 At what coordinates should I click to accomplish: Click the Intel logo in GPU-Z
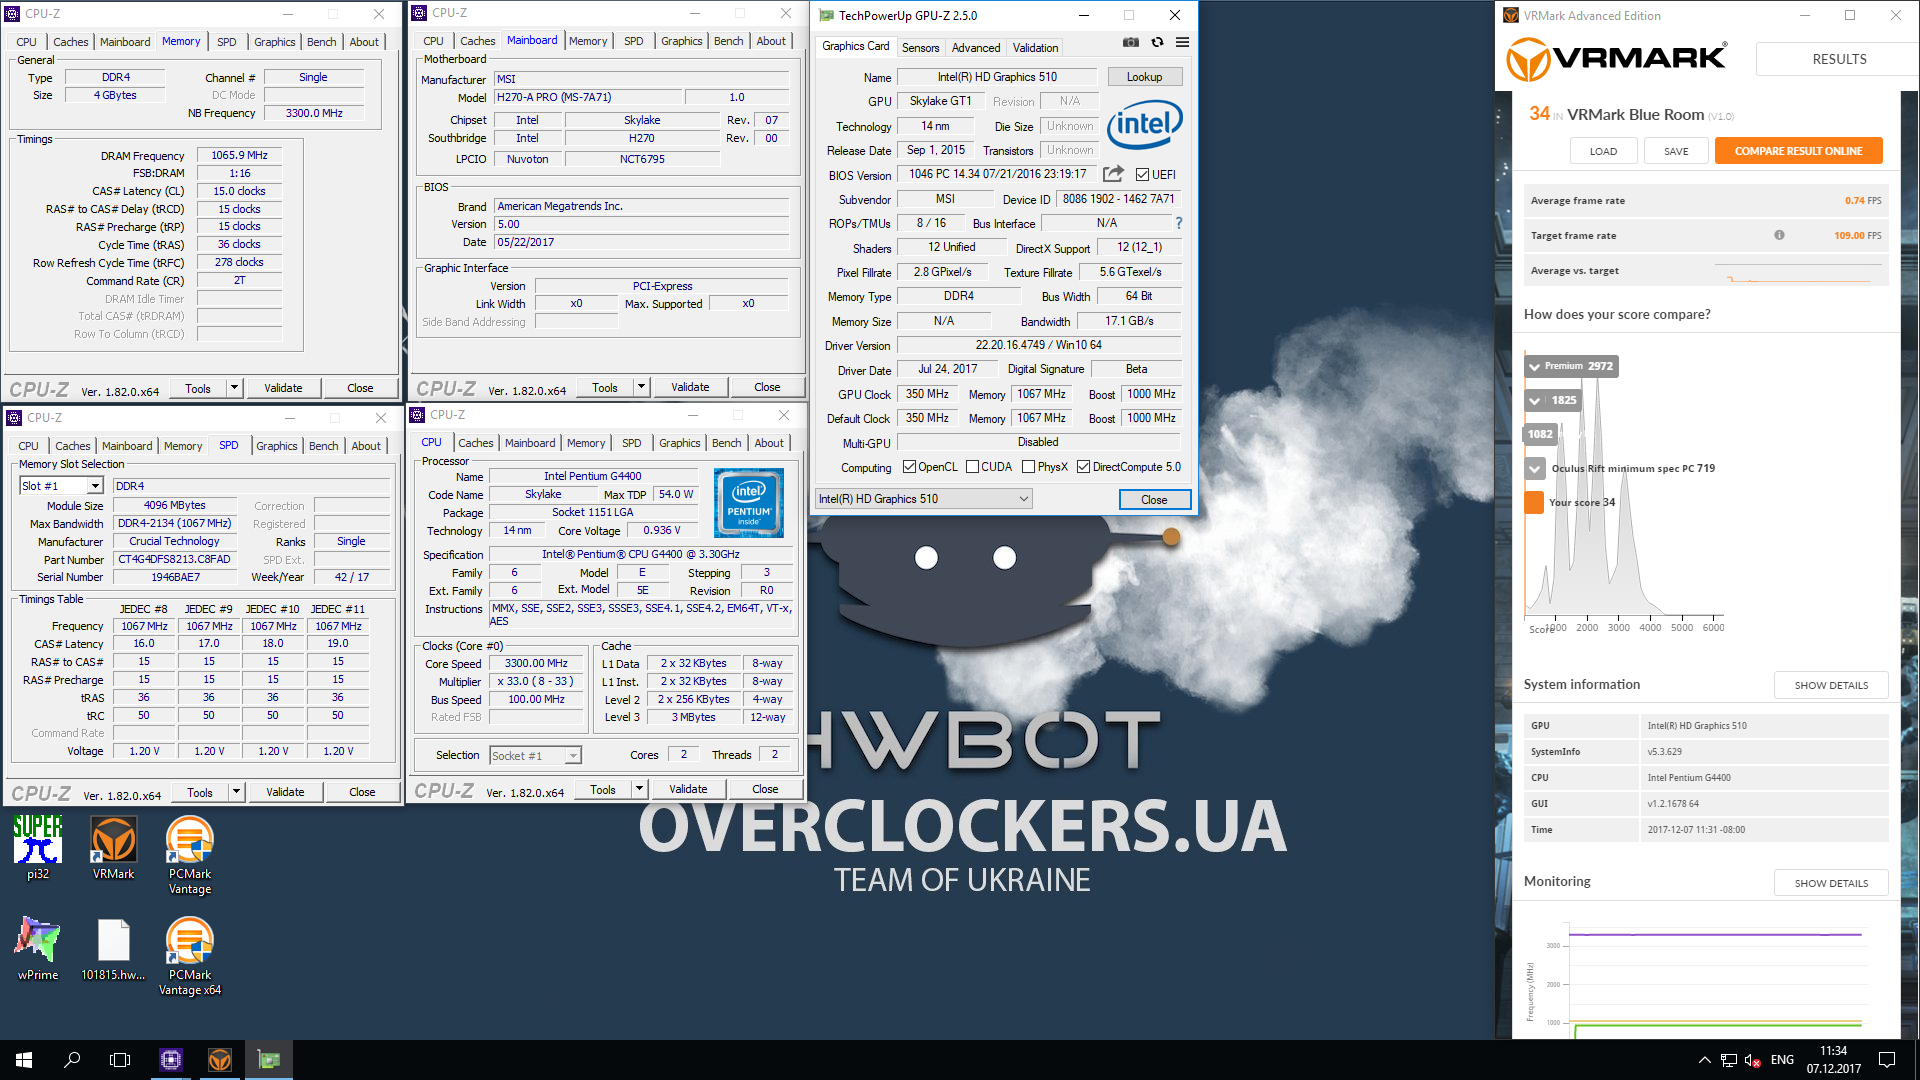click(x=1145, y=125)
